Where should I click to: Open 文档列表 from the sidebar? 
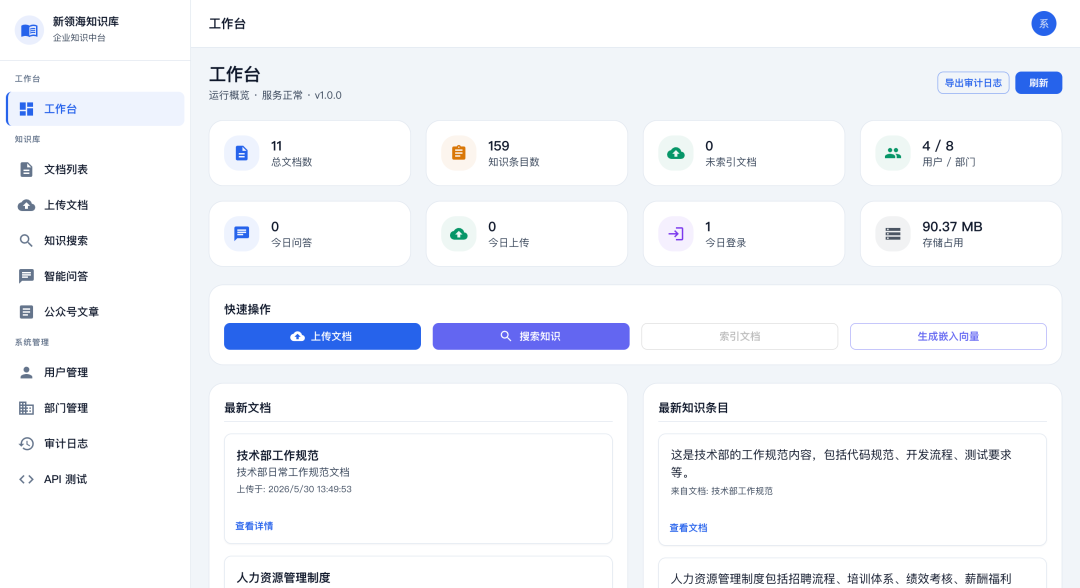[95, 169]
